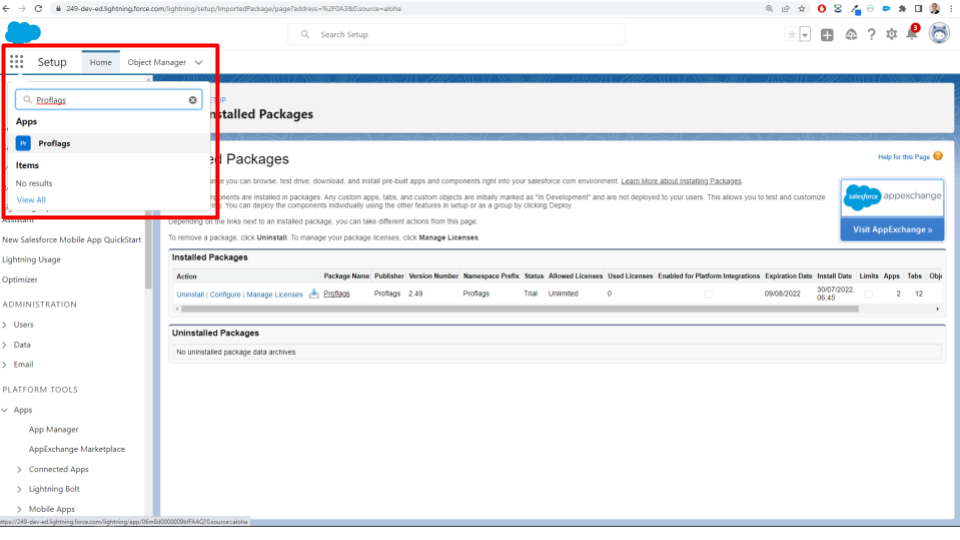960x540 pixels.
Task: Click the Salesforce cloud logo
Action: 23,32
